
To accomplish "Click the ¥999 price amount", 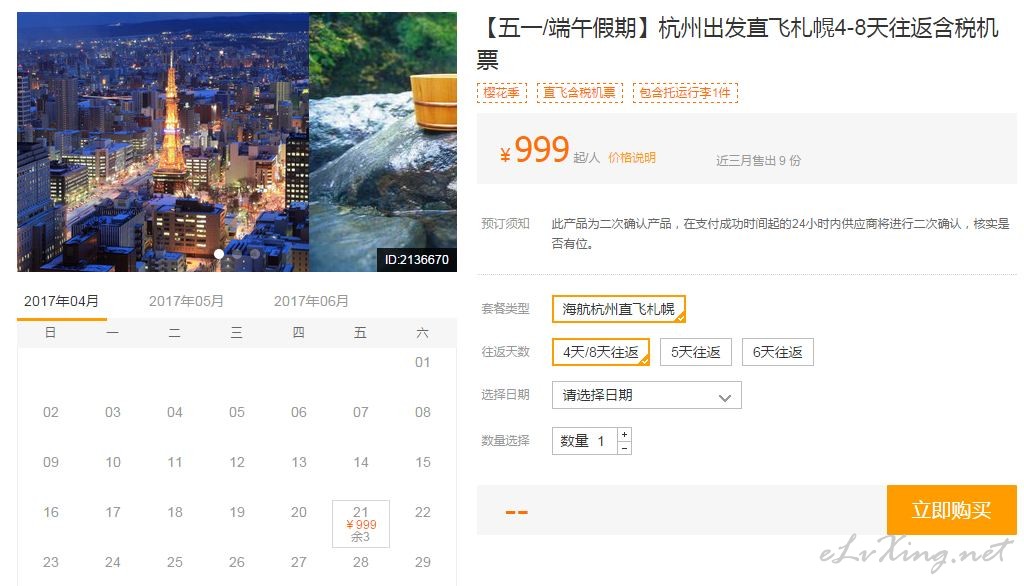I will [x=535, y=150].
